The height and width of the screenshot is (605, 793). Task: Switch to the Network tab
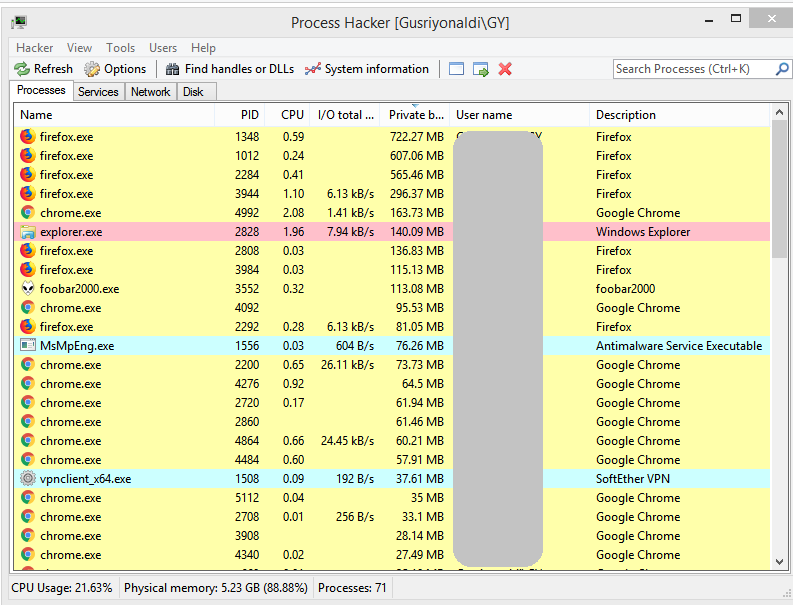pyautogui.click(x=150, y=92)
